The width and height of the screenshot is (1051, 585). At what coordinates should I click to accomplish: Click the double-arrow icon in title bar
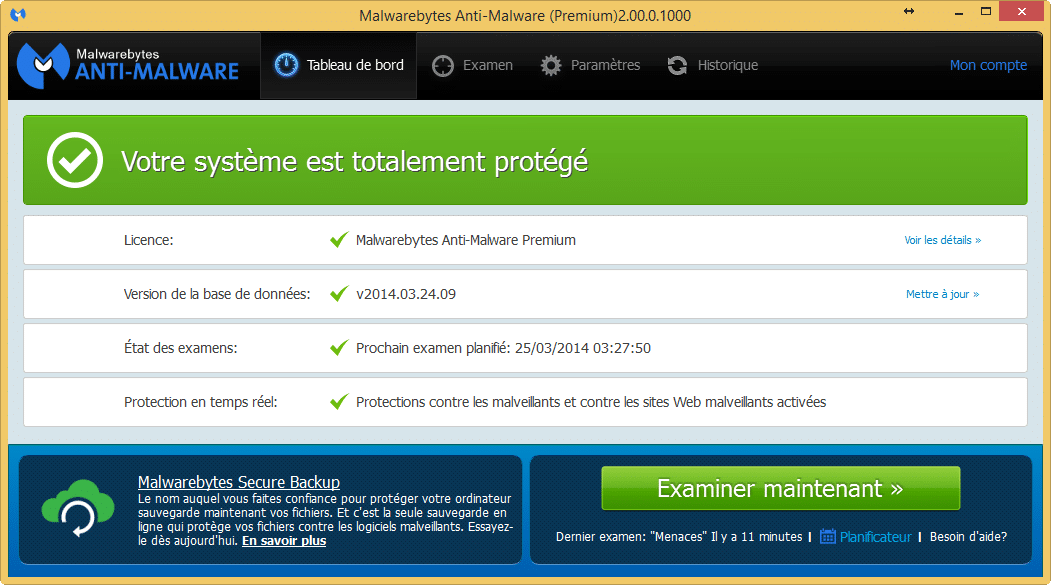click(909, 11)
